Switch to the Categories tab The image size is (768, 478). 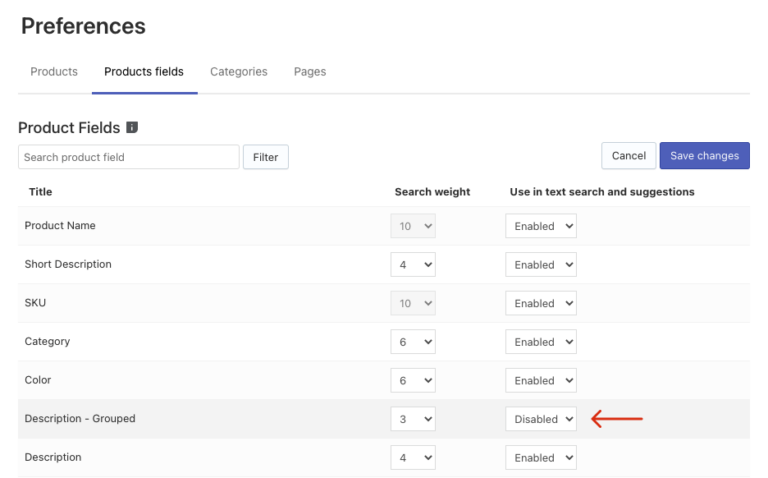pos(239,72)
